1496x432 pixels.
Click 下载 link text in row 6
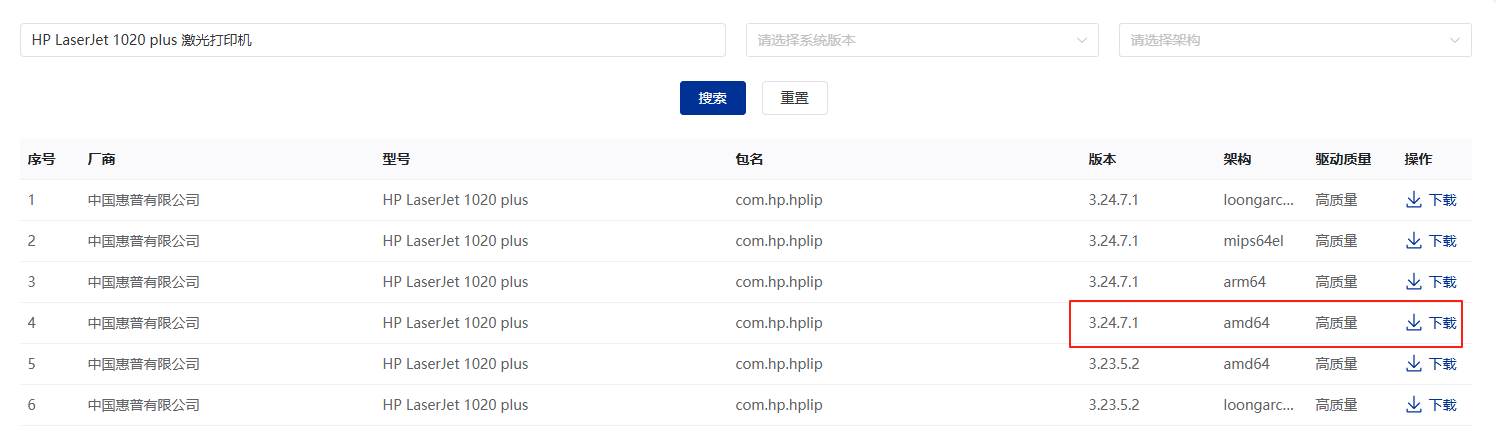pyautogui.click(x=1442, y=405)
